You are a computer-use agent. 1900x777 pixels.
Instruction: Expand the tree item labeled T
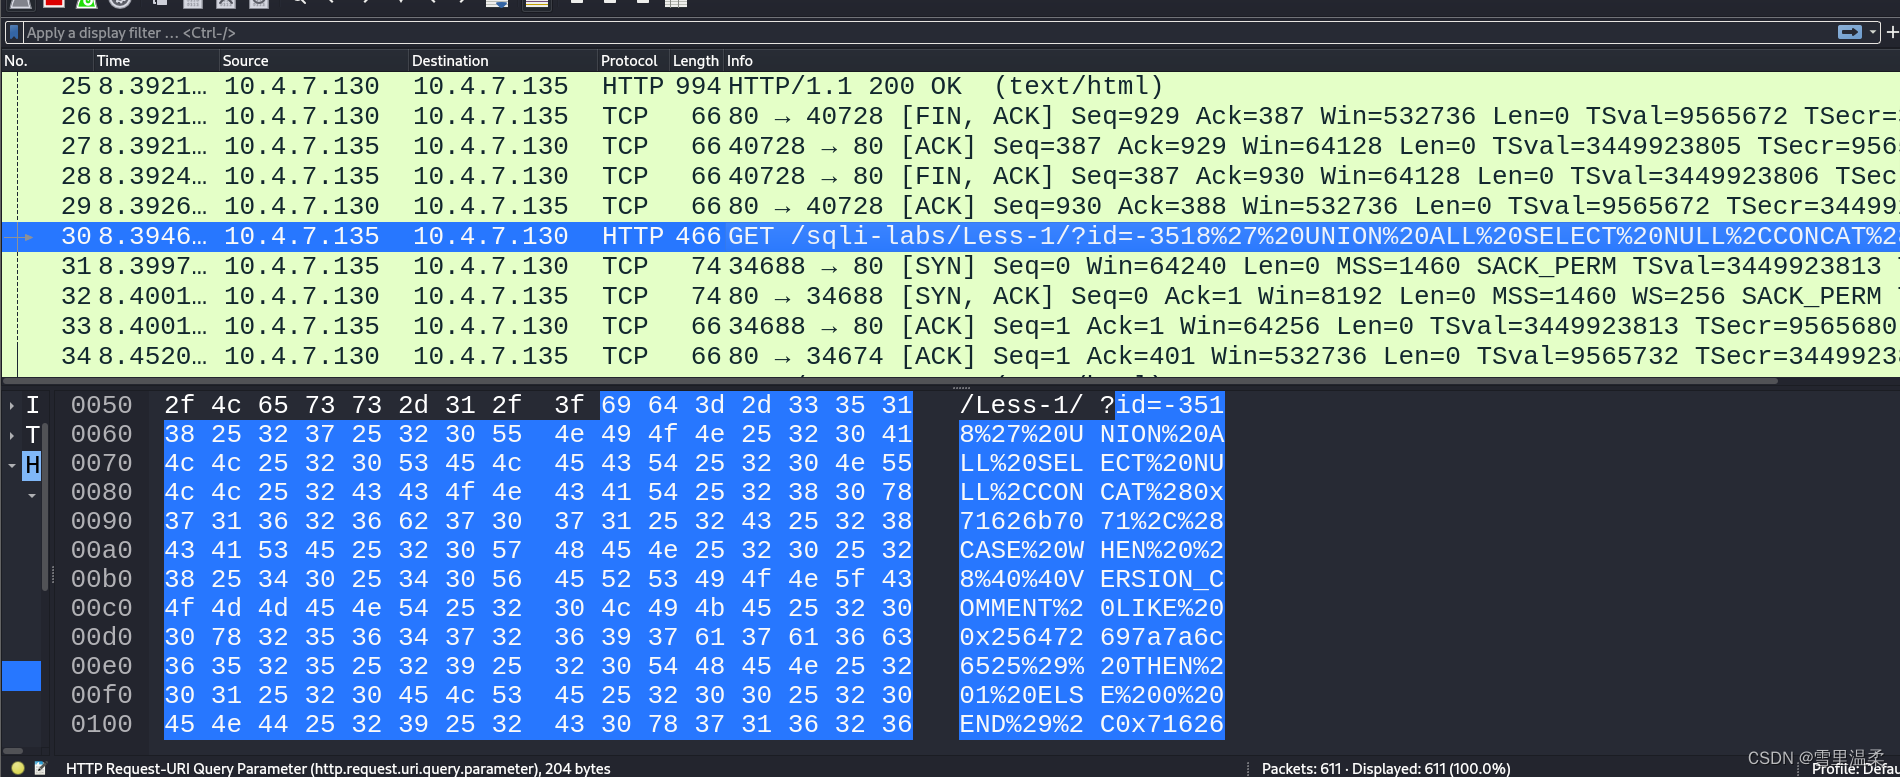coord(12,435)
